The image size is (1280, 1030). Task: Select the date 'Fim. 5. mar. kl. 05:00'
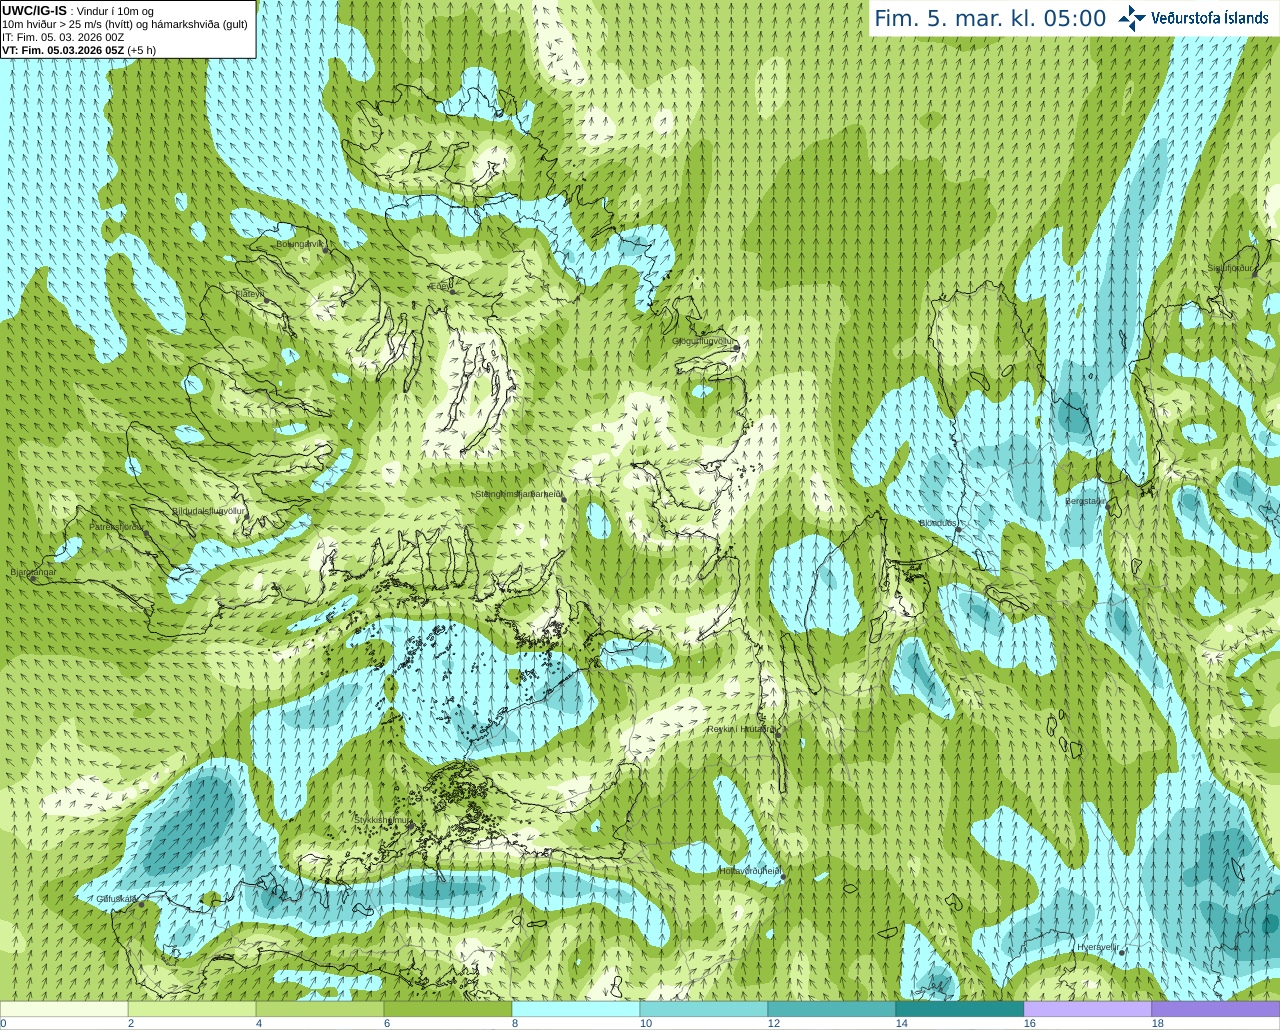[x=990, y=19]
